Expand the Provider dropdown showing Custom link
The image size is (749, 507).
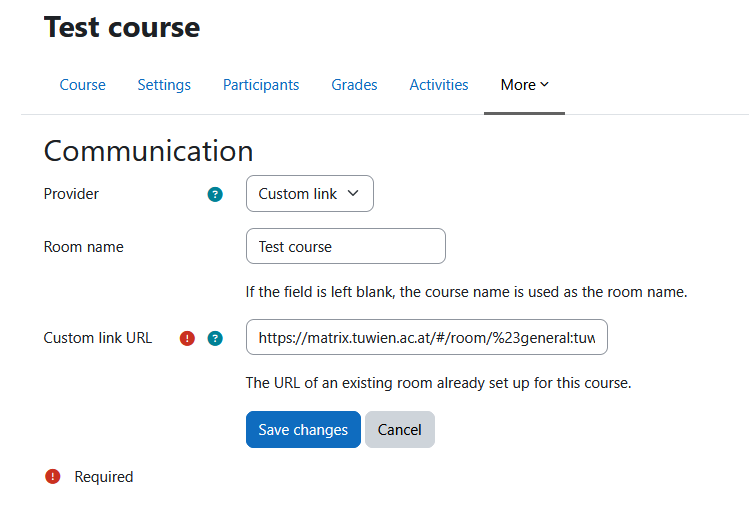309,194
